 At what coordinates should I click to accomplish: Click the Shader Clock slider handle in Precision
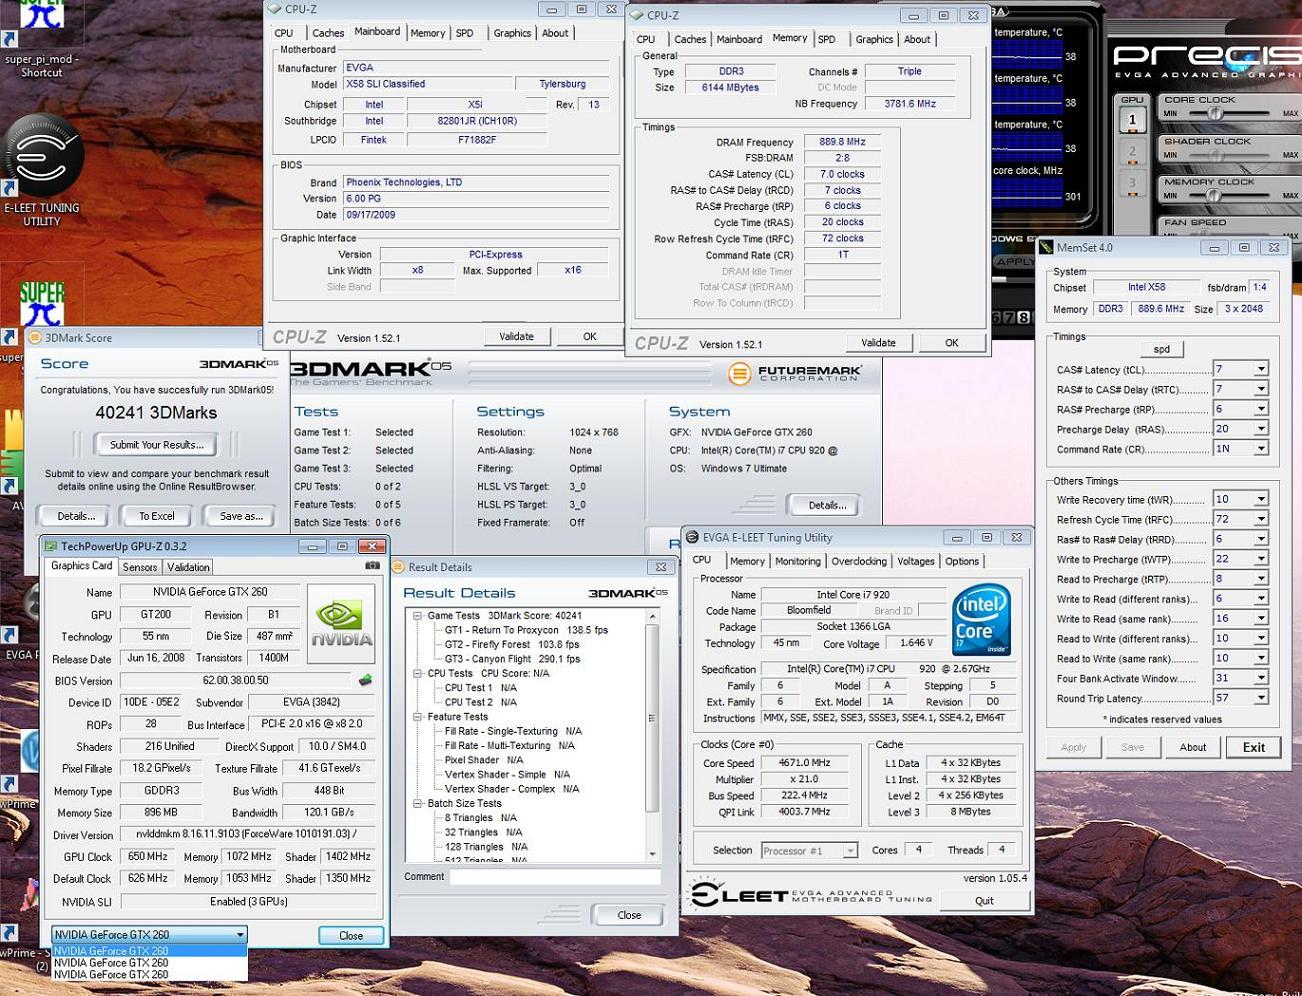pyautogui.click(x=1215, y=154)
